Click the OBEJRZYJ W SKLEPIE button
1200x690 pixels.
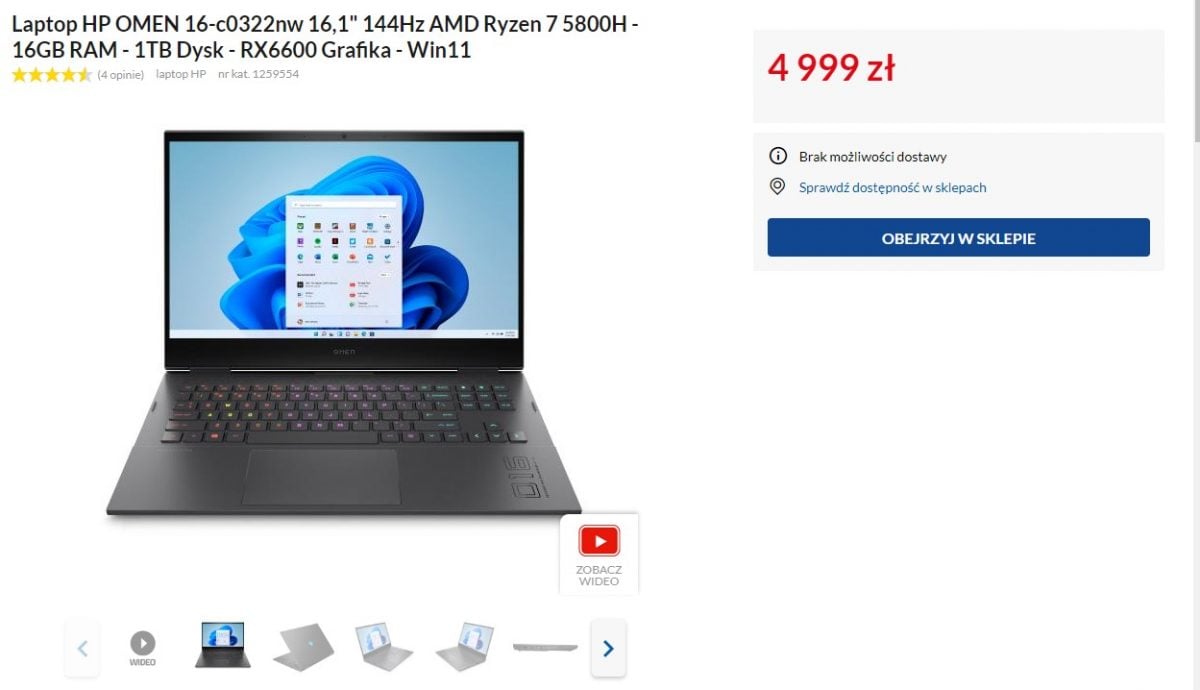coord(958,238)
